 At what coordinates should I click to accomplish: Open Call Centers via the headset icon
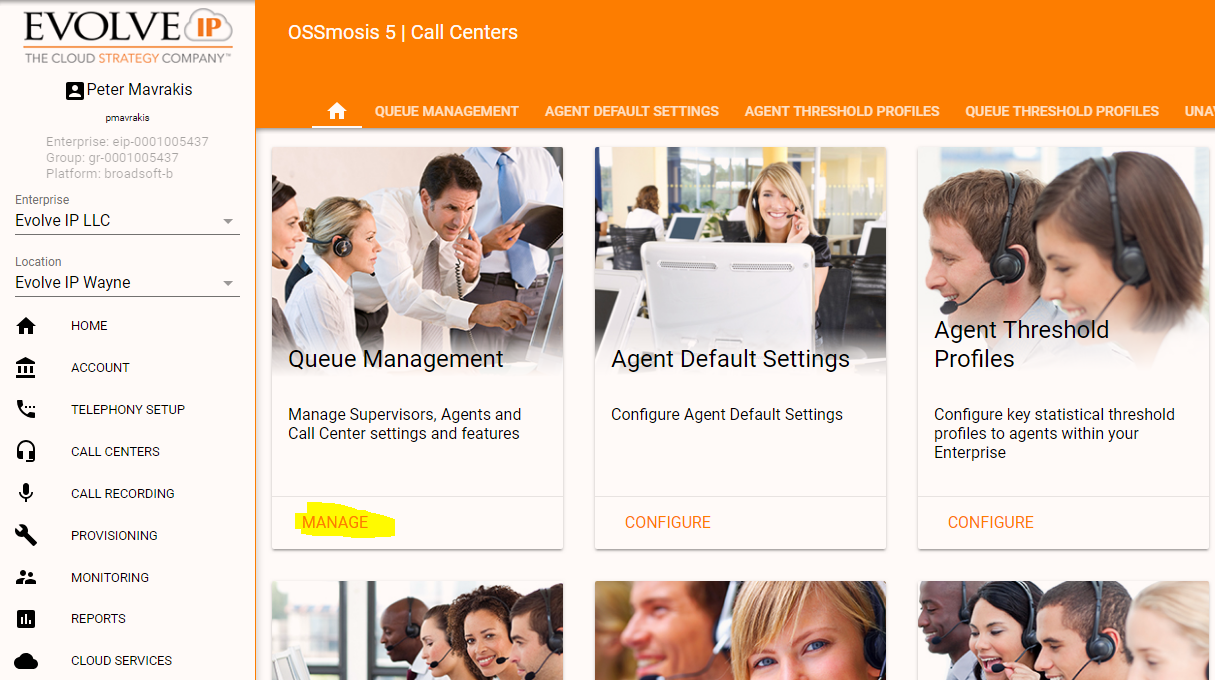click(26, 451)
